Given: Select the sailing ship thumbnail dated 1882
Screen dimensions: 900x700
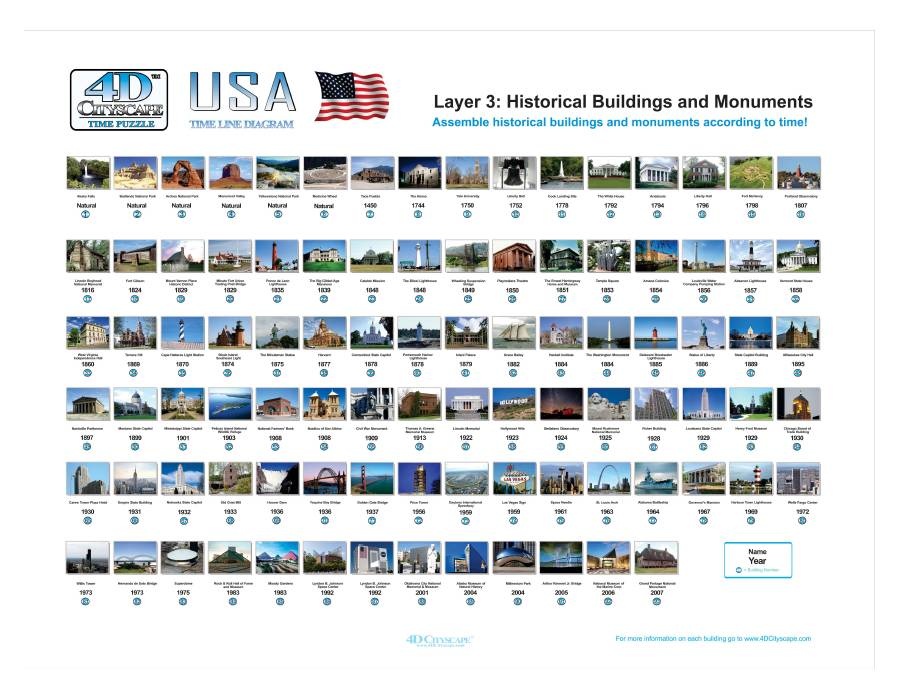Looking at the screenshot, I should (x=514, y=333).
